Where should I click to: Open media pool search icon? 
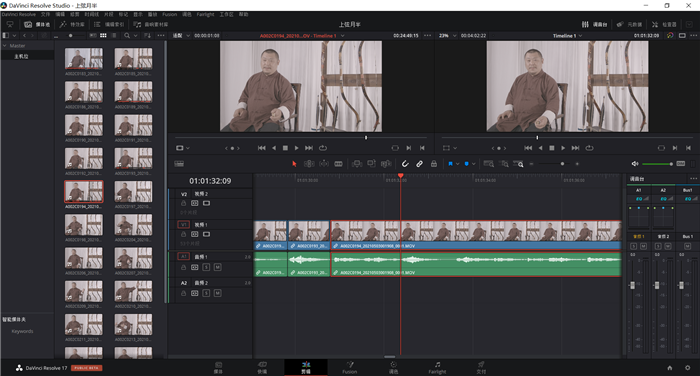pos(127,35)
